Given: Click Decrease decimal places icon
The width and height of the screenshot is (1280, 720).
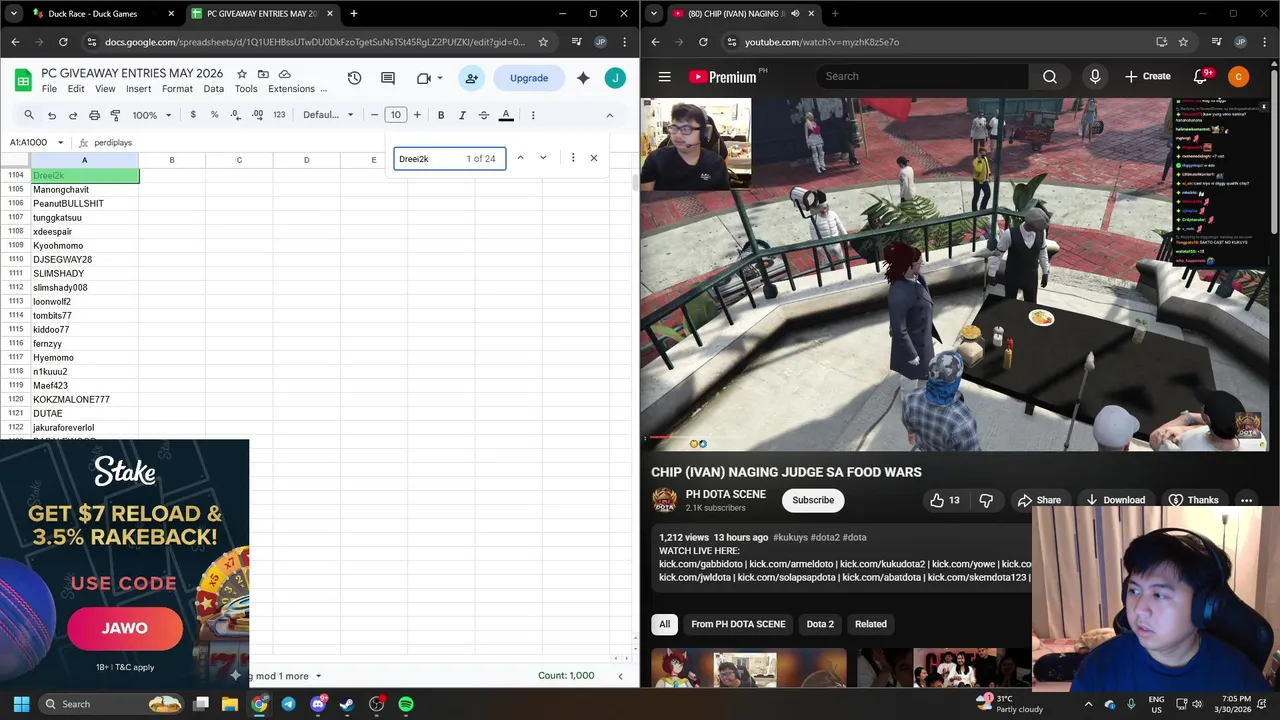Looking at the screenshot, I should click(x=235, y=115).
